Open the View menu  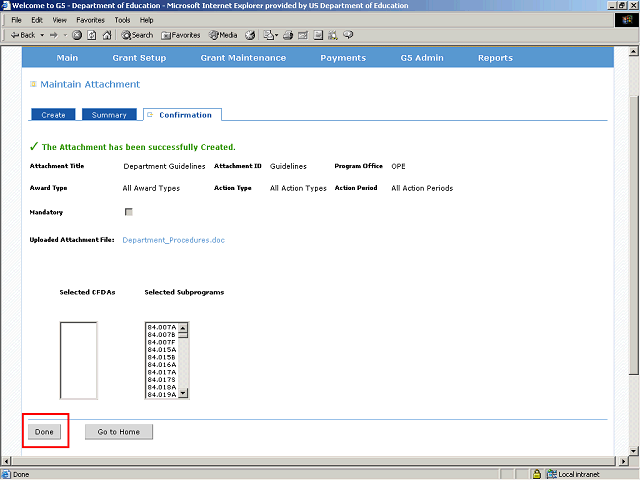pyautogui.click(x=59, y=20)
